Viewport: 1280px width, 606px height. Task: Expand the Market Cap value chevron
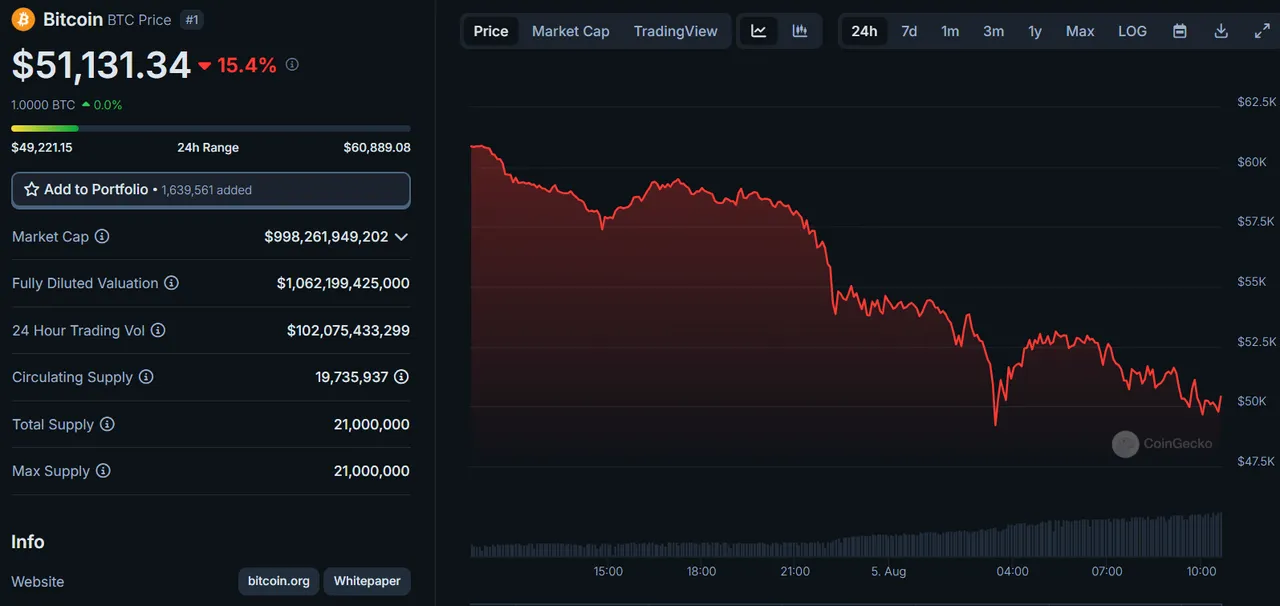(x=402, y=237)
